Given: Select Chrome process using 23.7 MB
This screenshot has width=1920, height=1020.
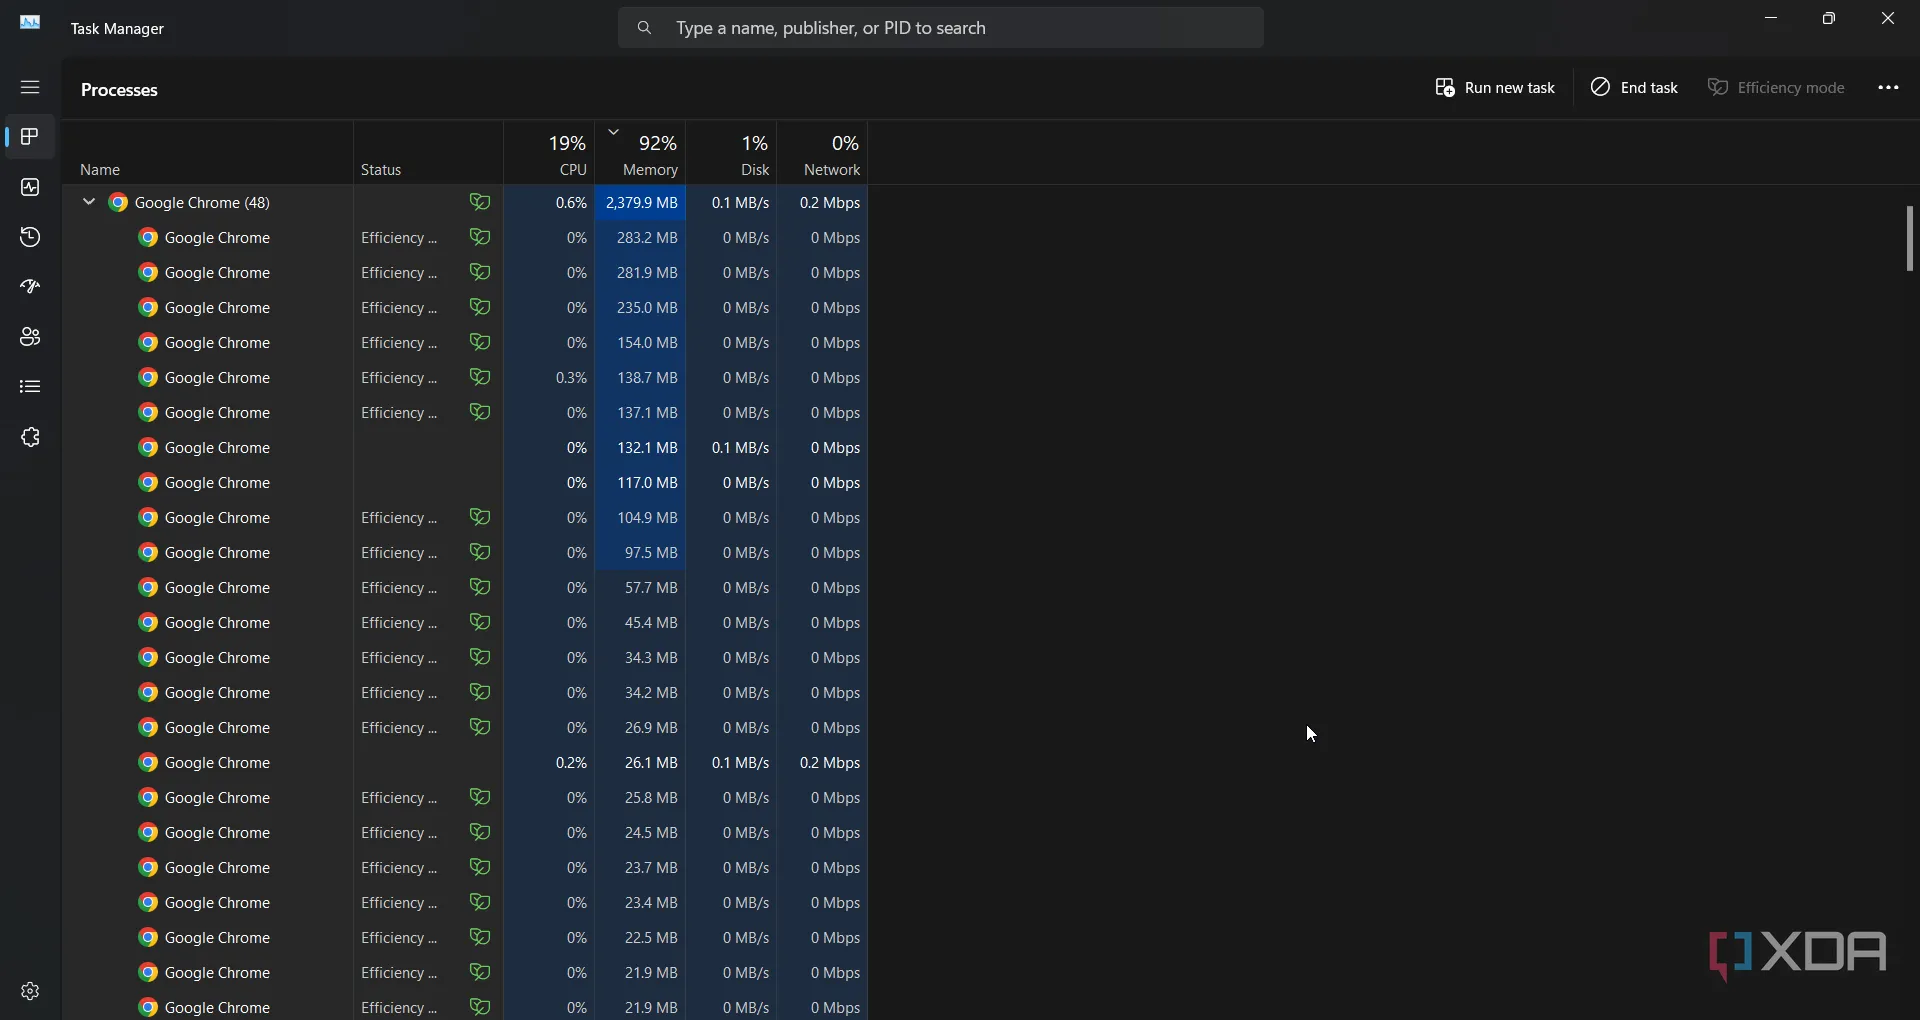Looking at the screenshot, I should click(466, 867).
